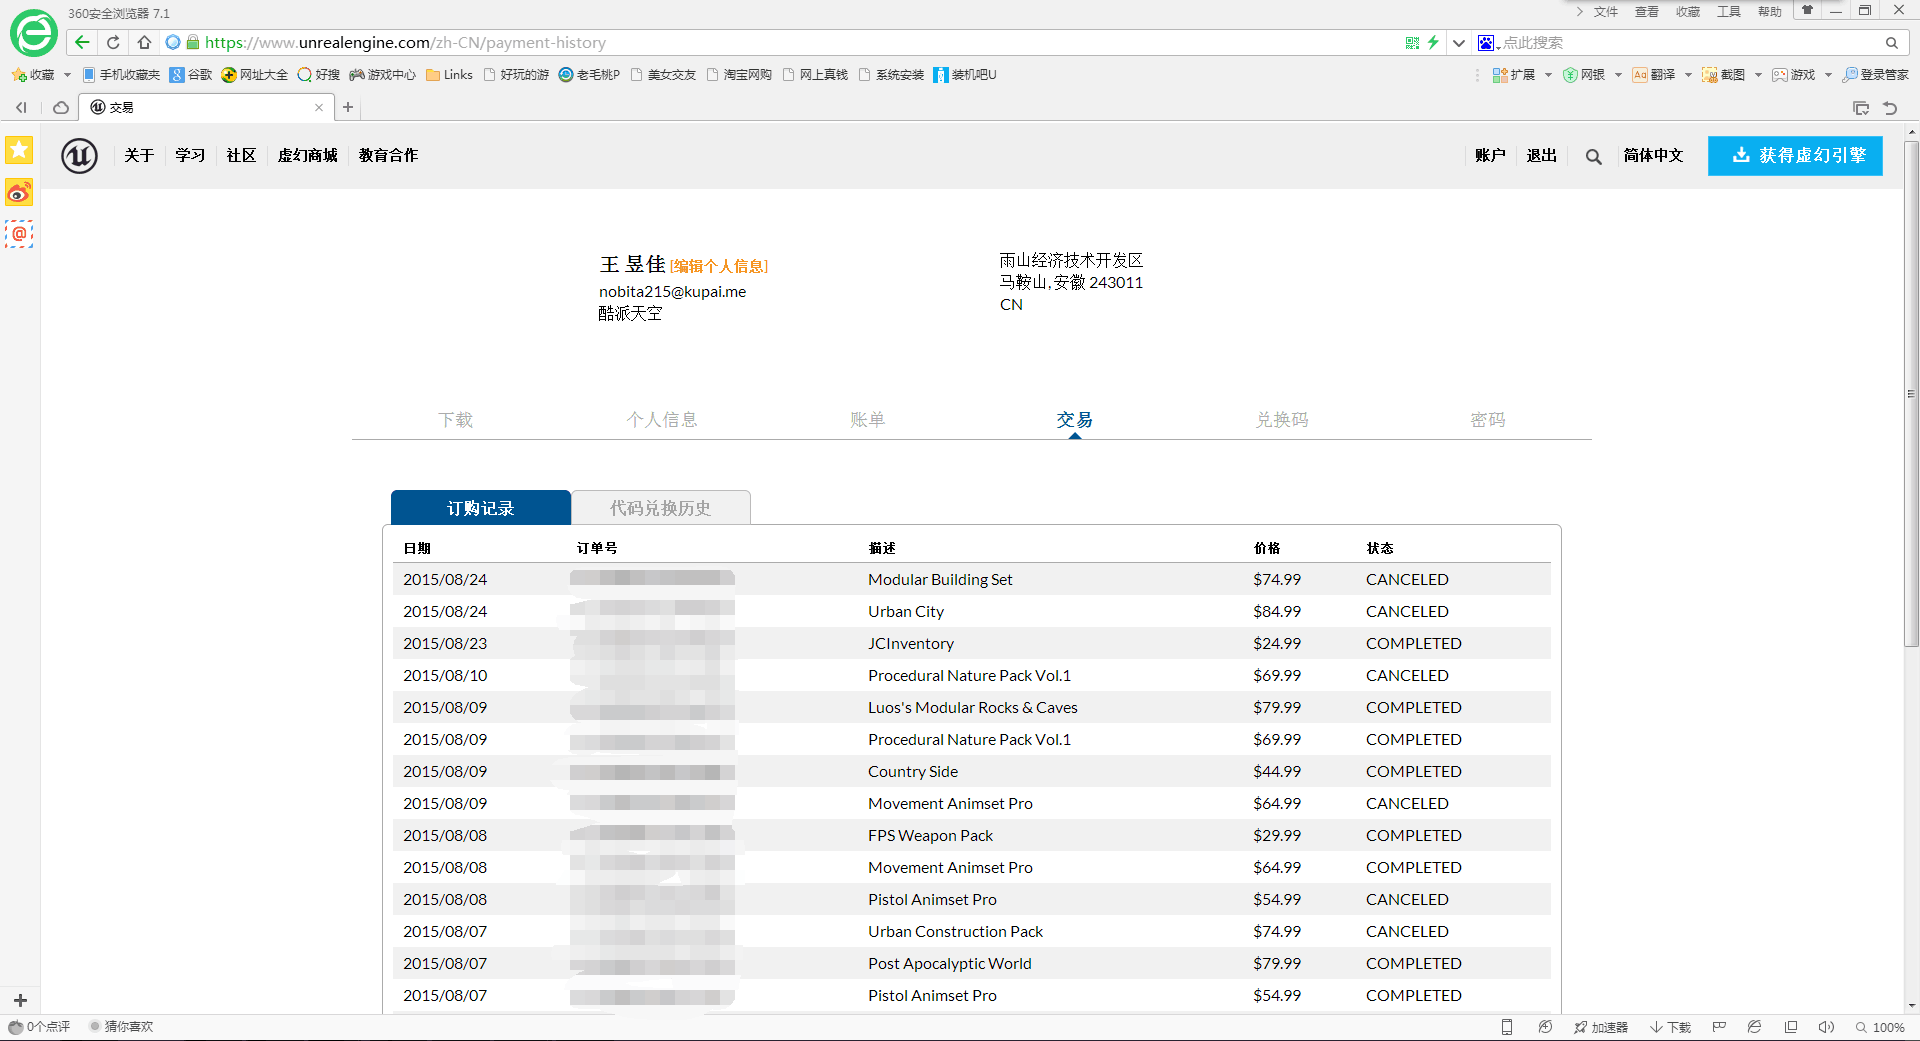Open the 谷歌 bookmark

coord(191,75)
